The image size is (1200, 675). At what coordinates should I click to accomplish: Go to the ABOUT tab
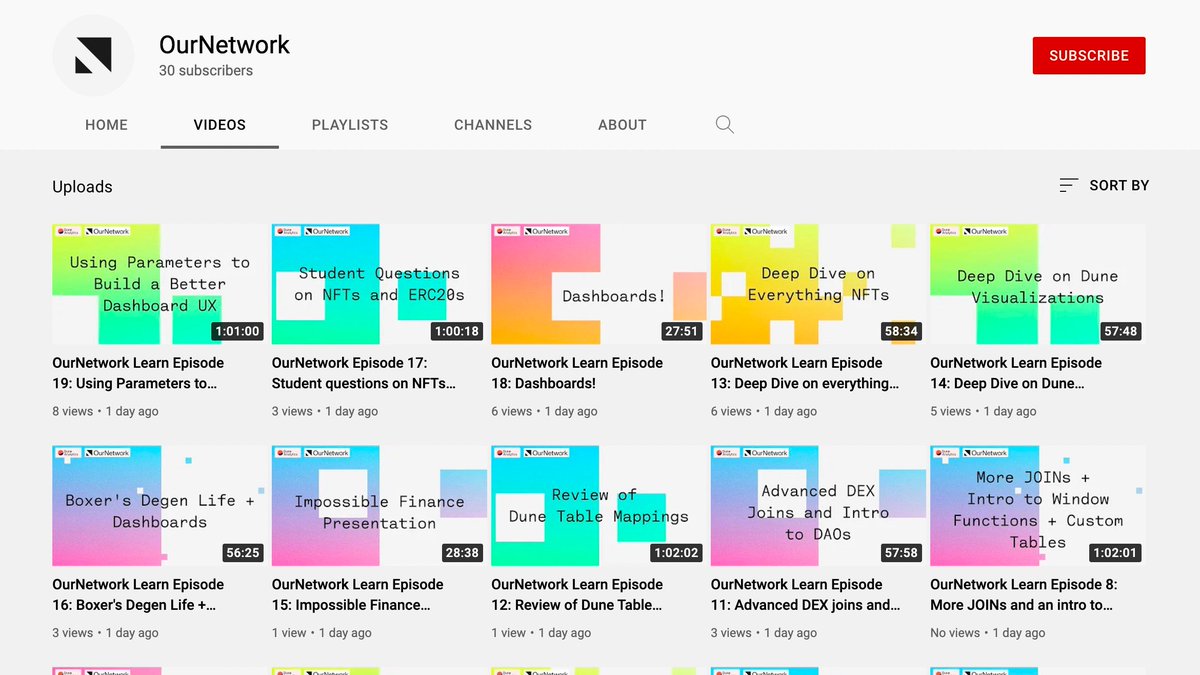click(x=622, y=124)
